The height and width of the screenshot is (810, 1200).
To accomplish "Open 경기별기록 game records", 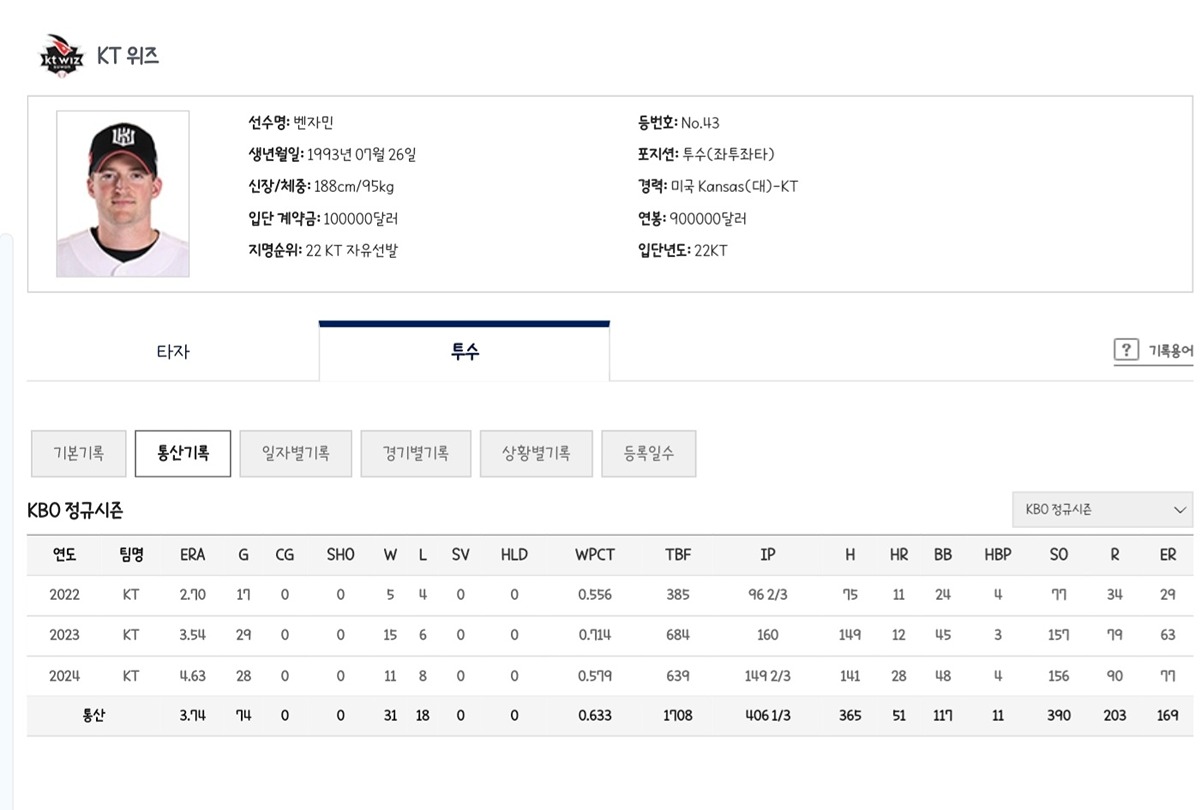I will pos(415,453).
